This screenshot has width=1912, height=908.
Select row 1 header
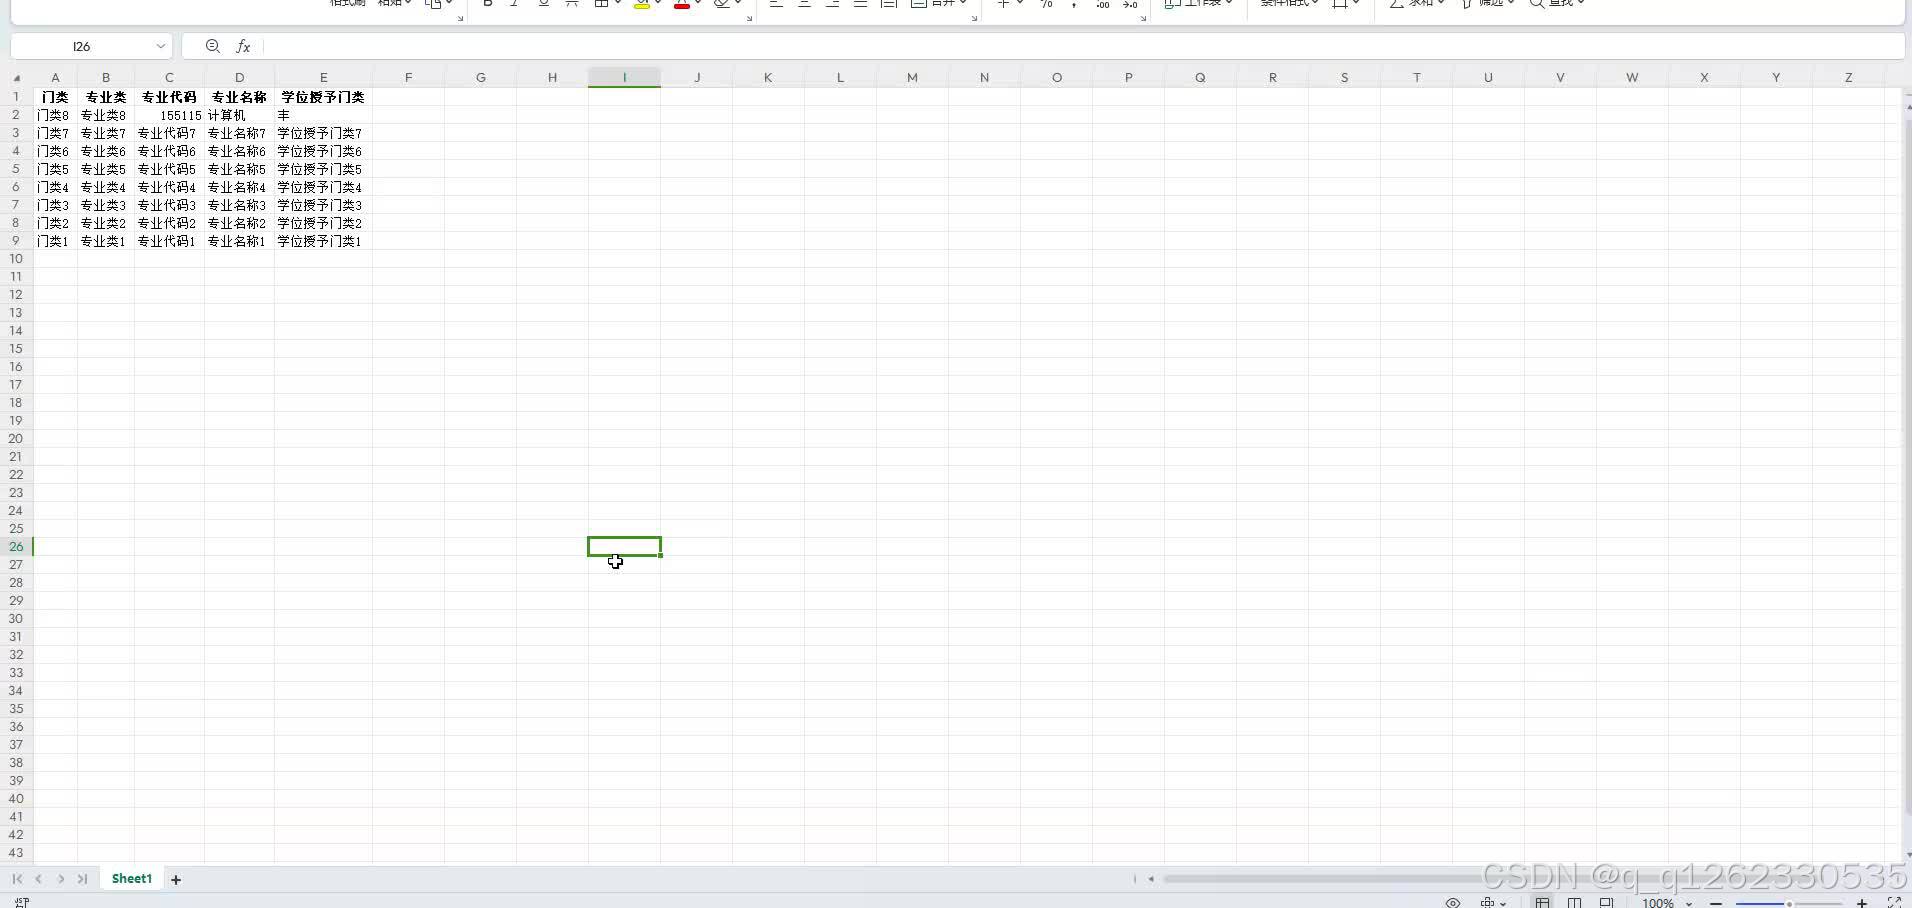pos(16,97)
